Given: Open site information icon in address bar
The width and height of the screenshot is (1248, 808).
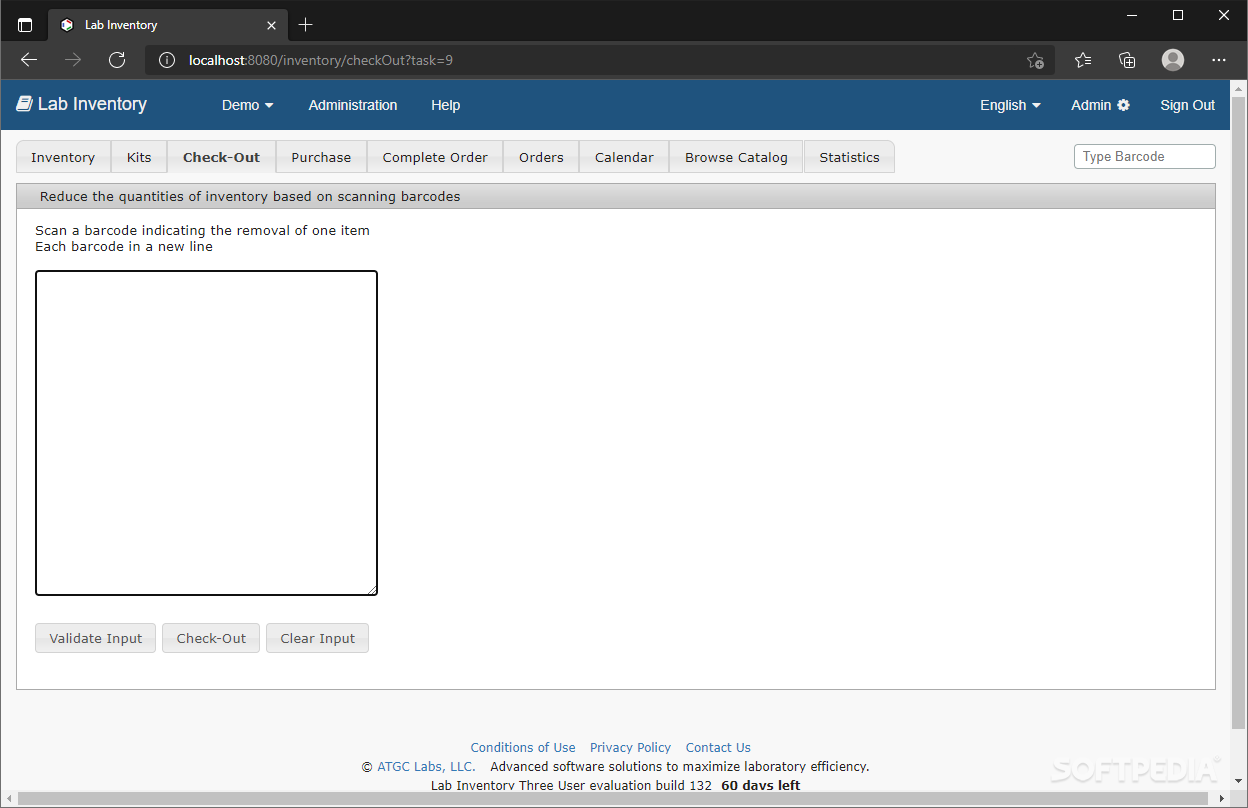Looking at the screenshot, I should 167,60.
